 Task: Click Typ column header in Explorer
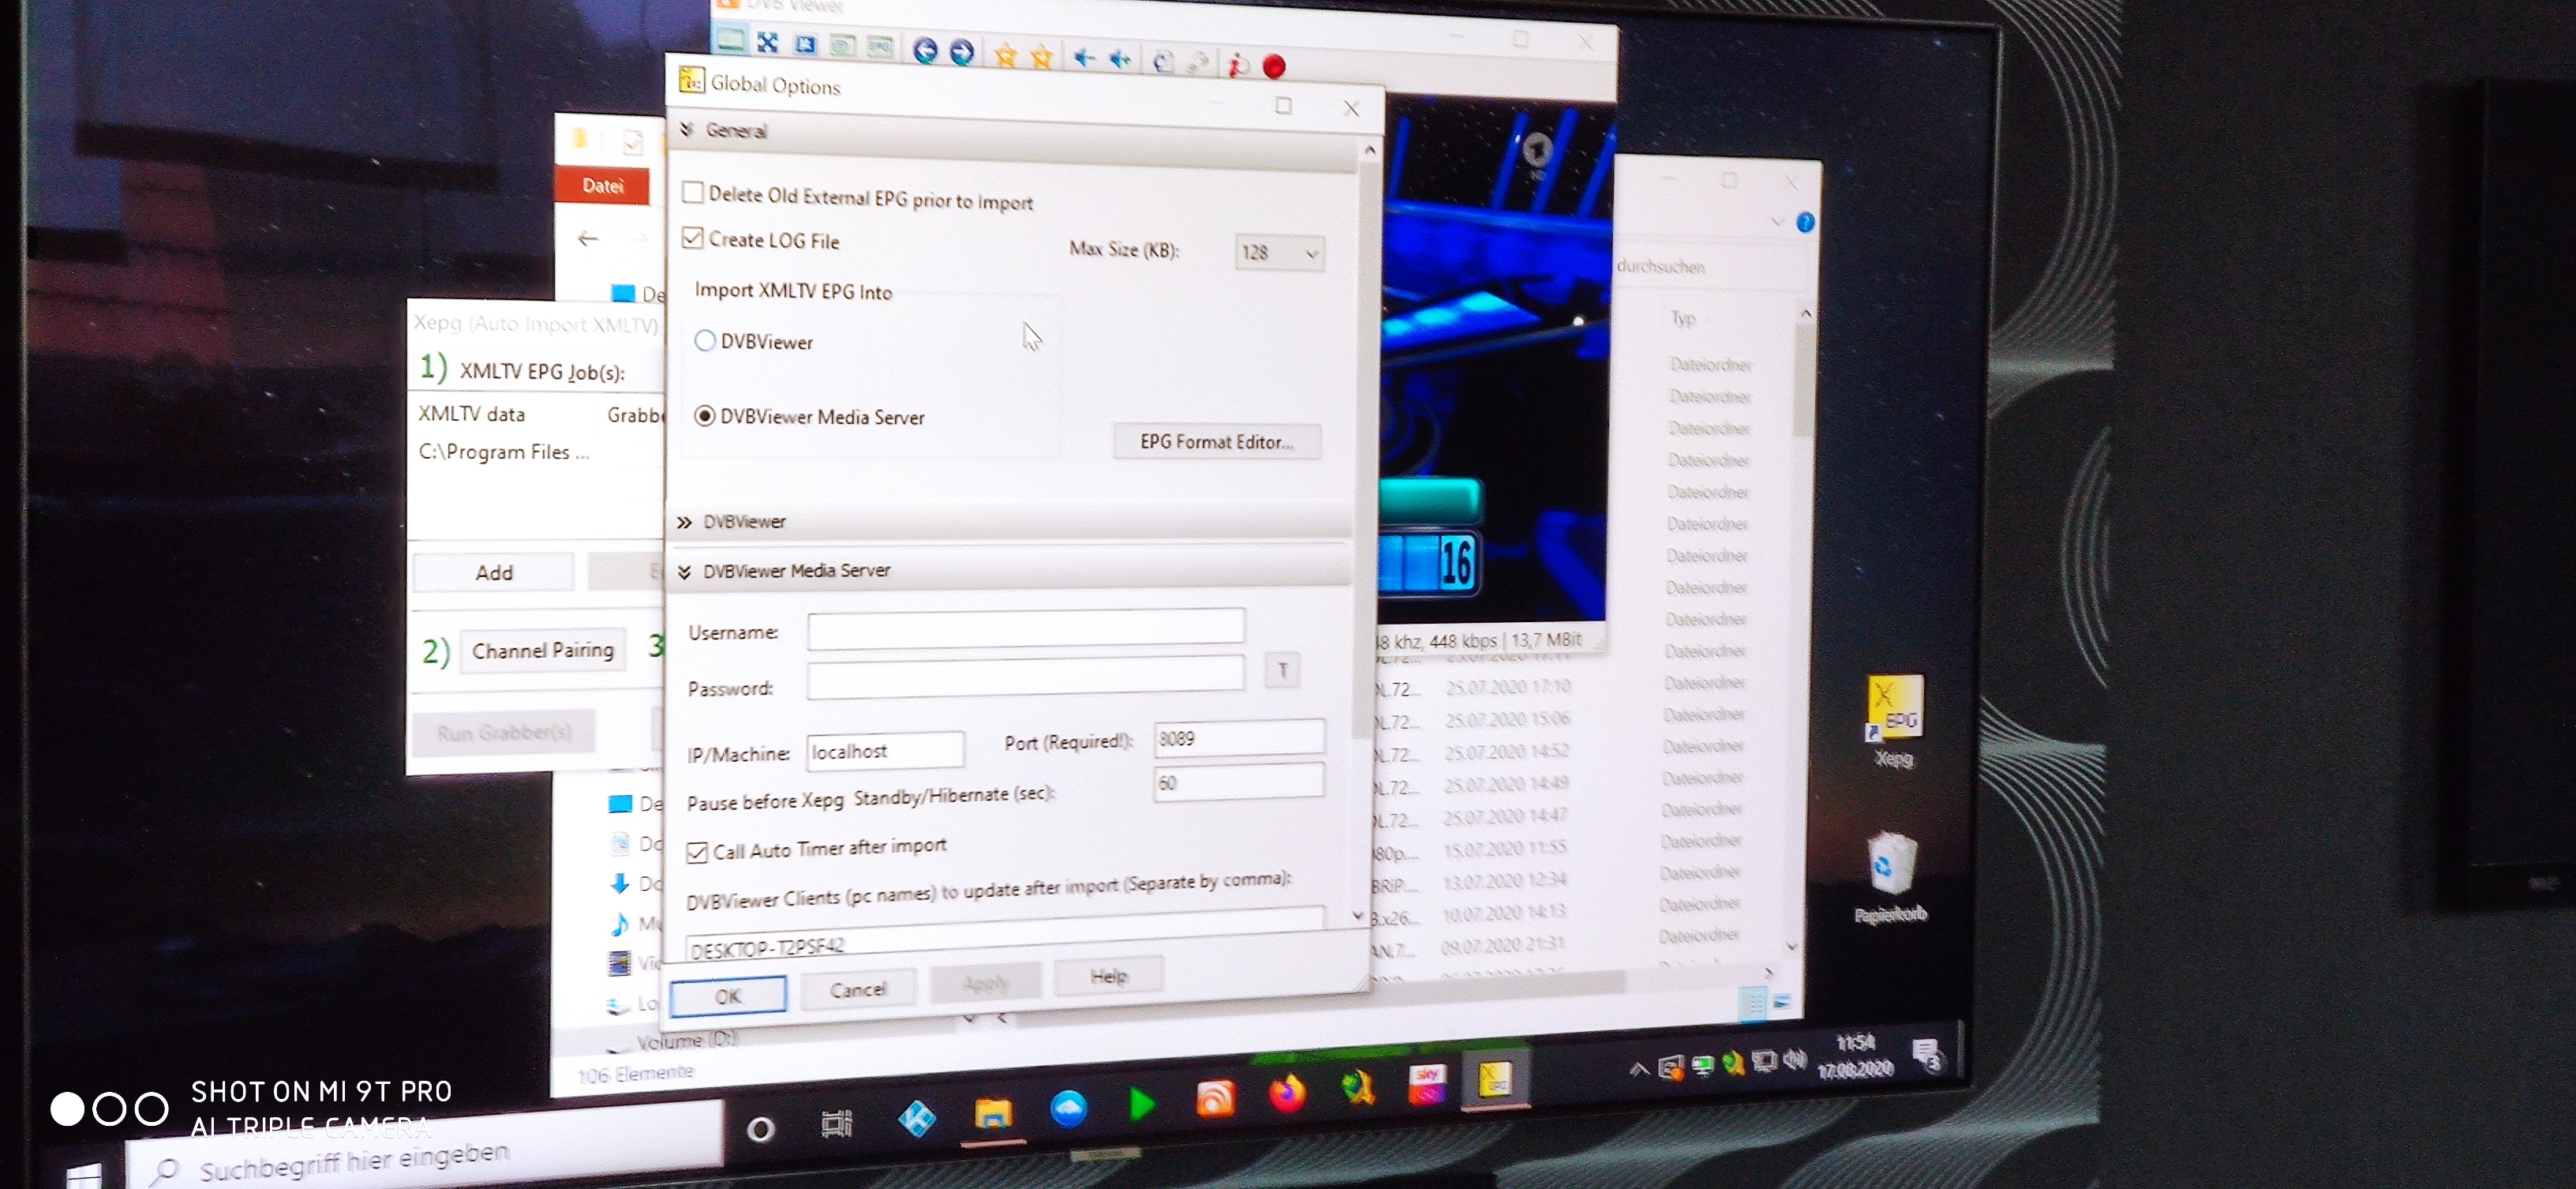click(x=1683, y=318)
